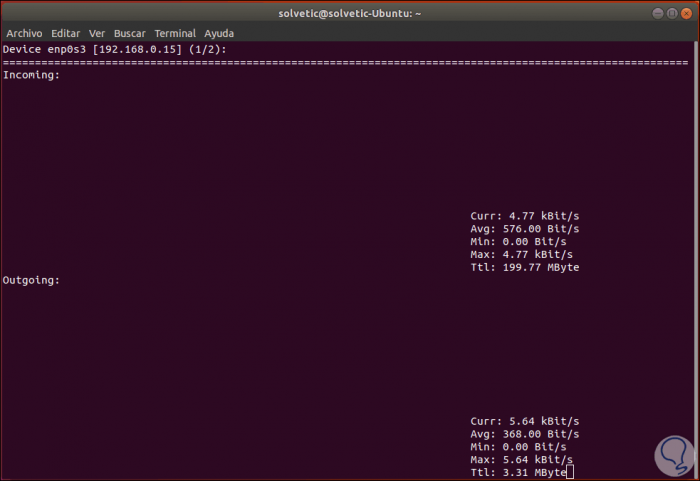The height and width of the screenshot is (481, 700).
Task: Click the Incoming: label
Action: [x=31, y=75]
